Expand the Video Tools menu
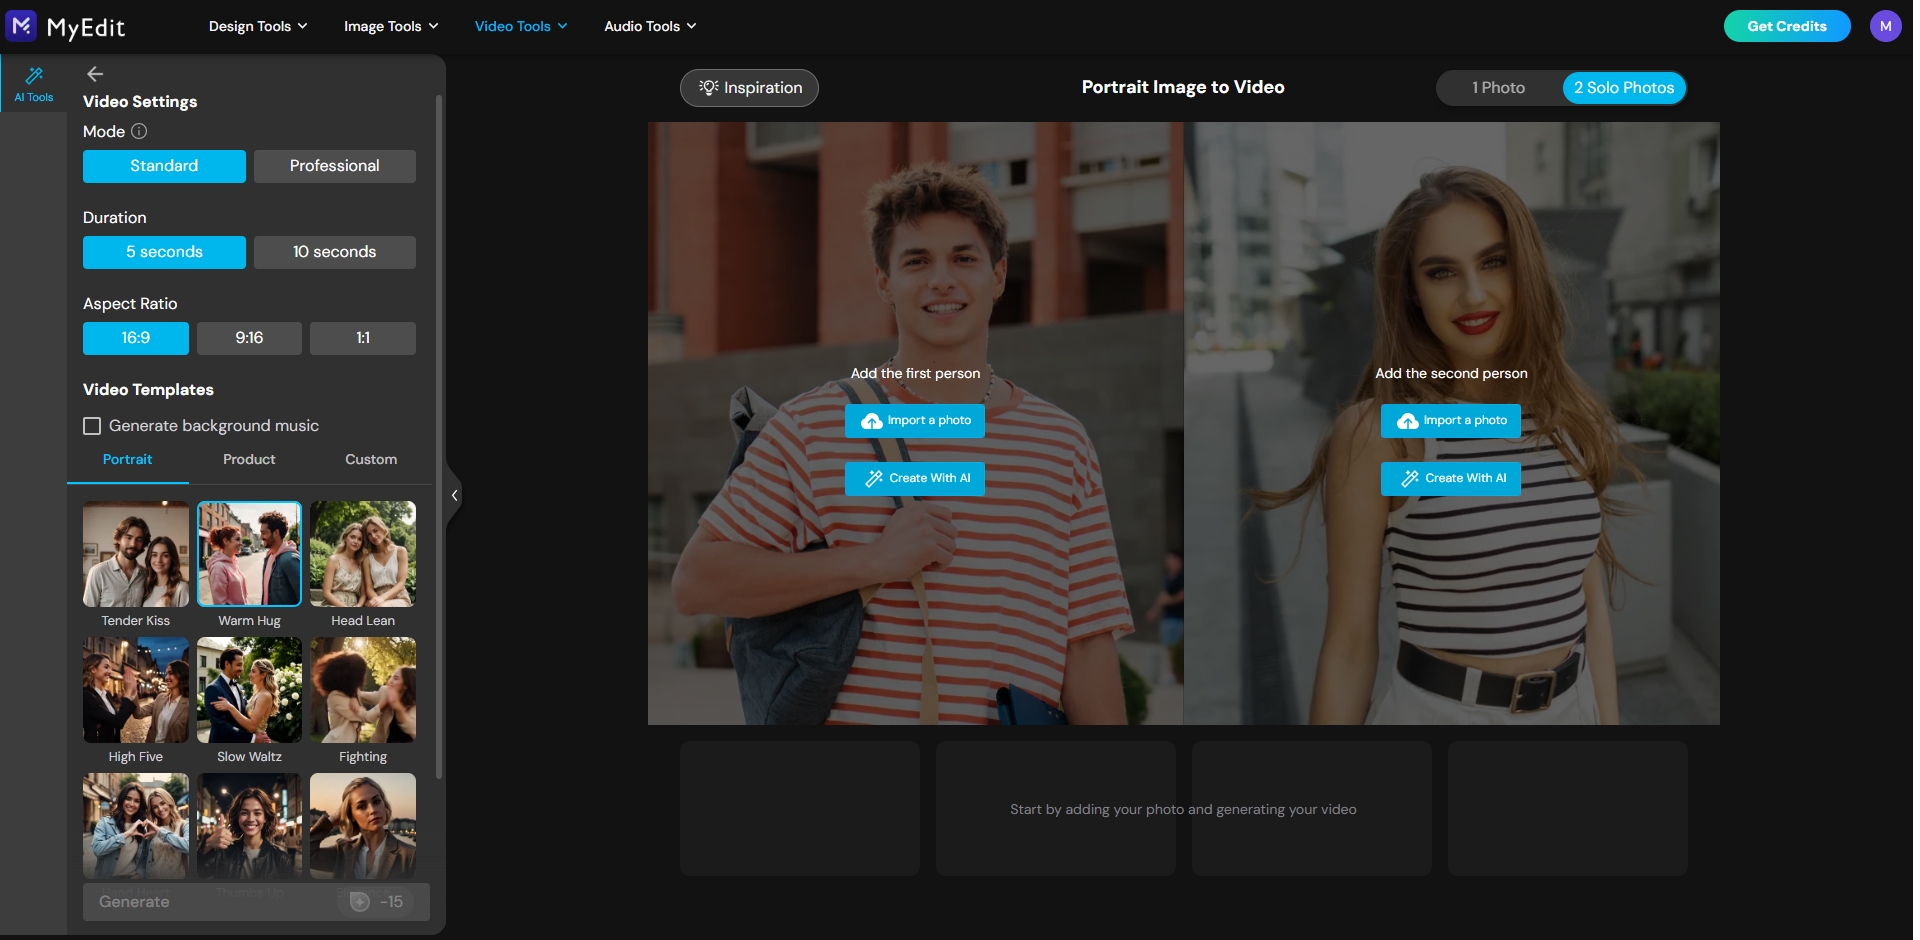The image size is (1920, 940). click(x=521, y=26)
